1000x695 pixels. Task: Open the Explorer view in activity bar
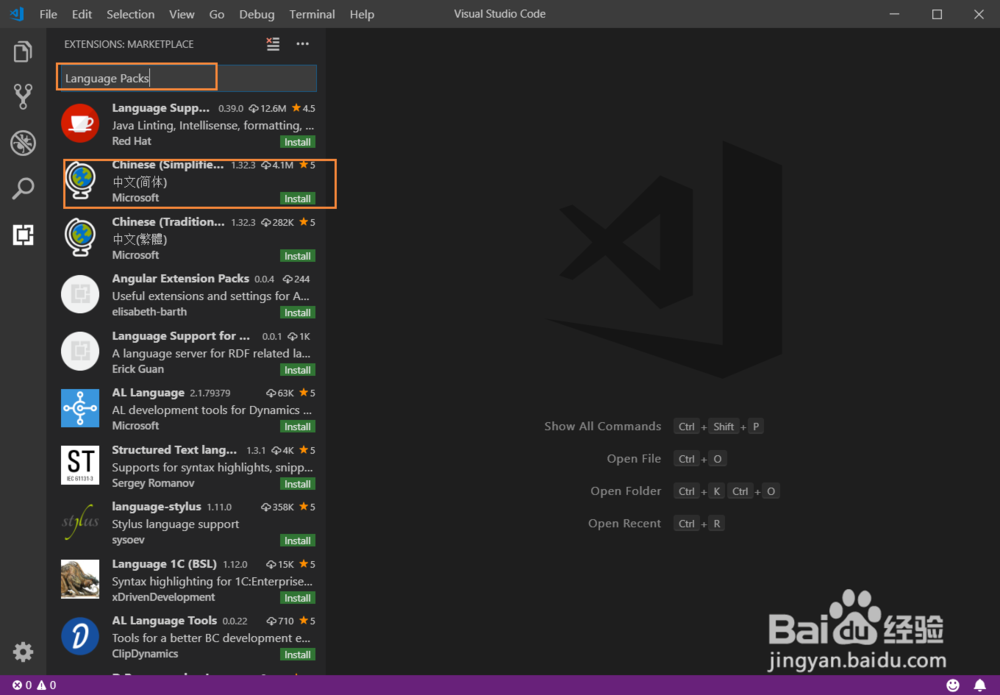(23, 52)
